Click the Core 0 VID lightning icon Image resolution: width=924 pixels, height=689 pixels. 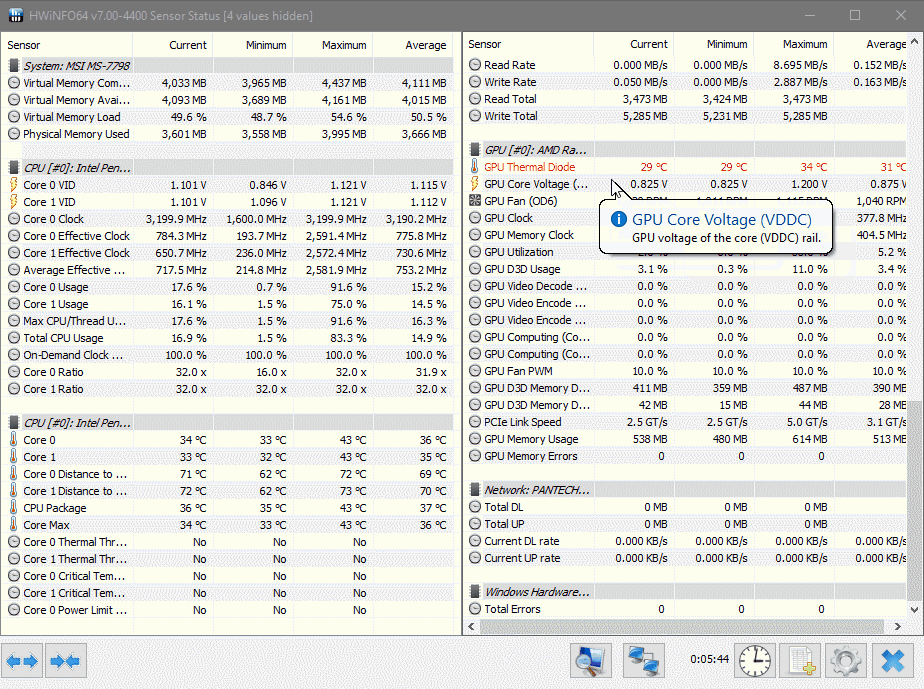[x=14, y=185]
